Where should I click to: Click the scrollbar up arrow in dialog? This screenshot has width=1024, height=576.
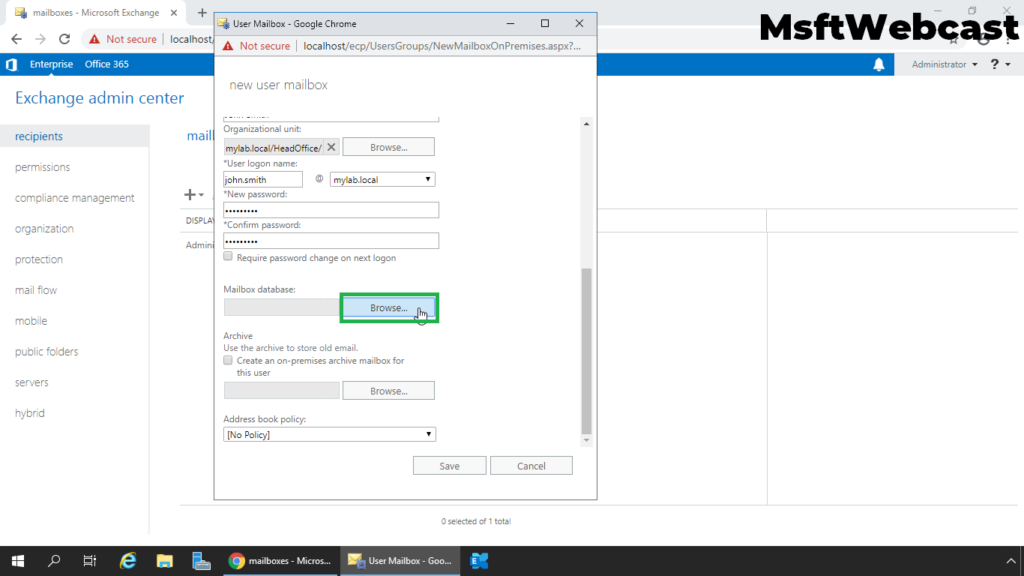coord(586,123)
